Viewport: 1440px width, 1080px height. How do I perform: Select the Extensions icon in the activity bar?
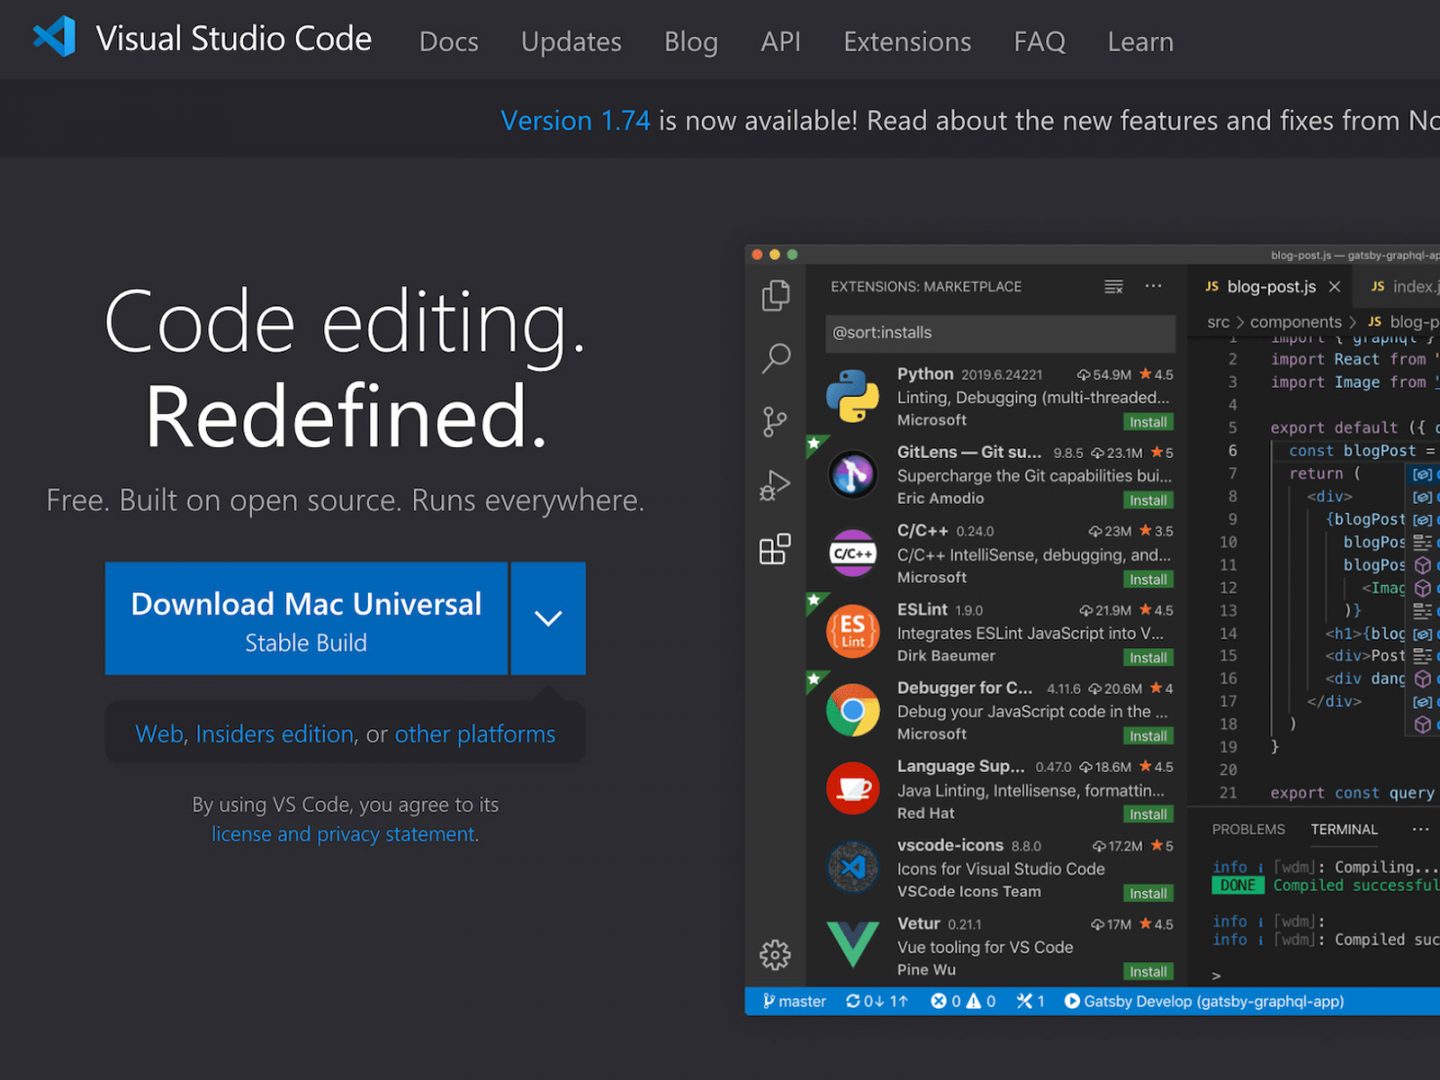coord(775,549)
